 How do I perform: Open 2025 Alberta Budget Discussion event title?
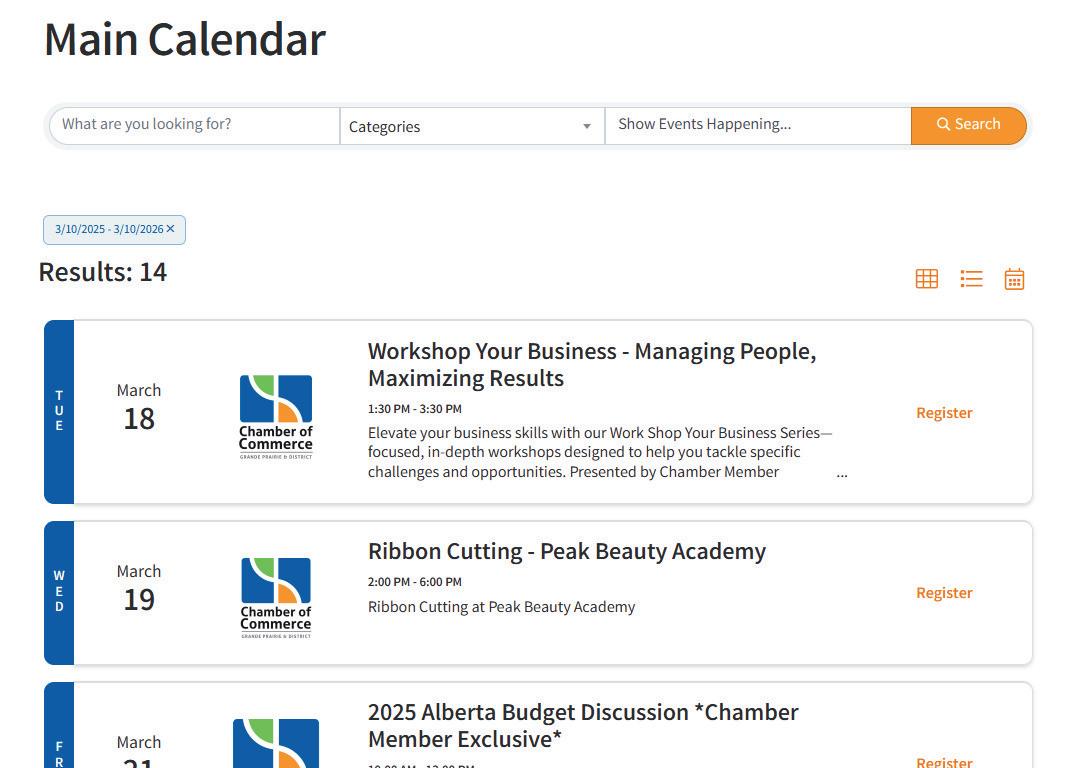[x=584, y=725]
